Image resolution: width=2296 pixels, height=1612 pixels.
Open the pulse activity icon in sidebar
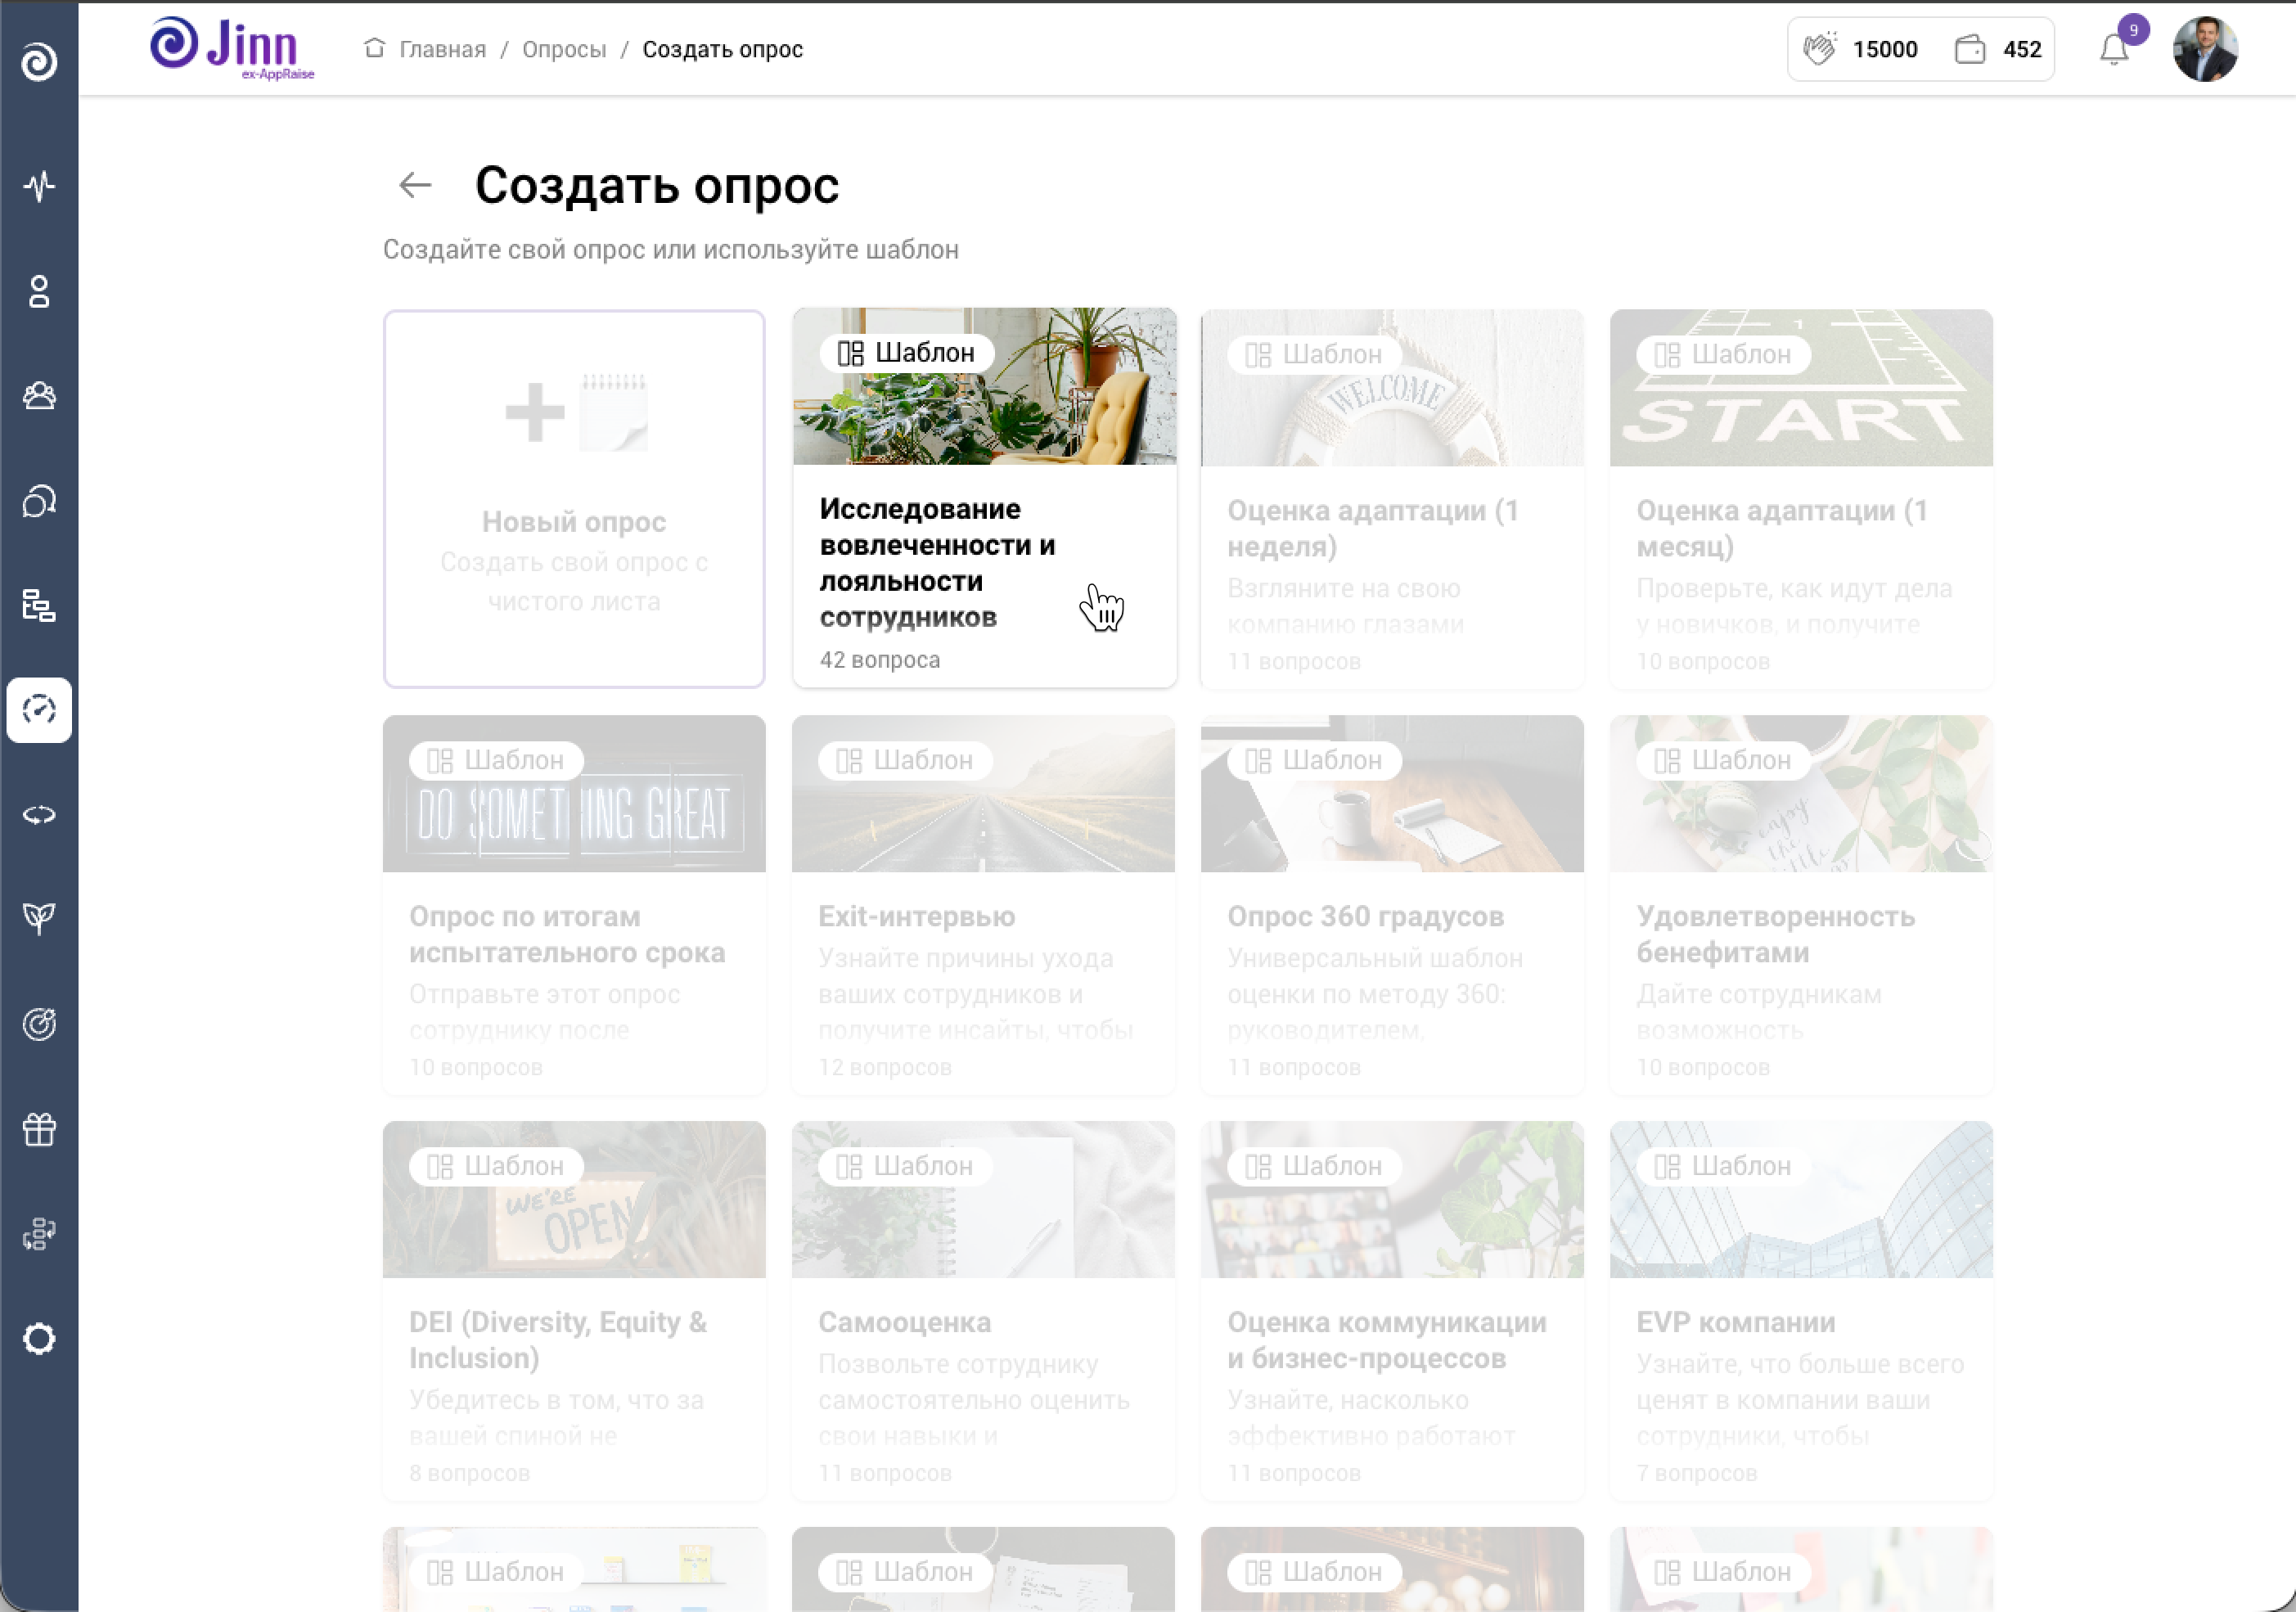[39, 186]
